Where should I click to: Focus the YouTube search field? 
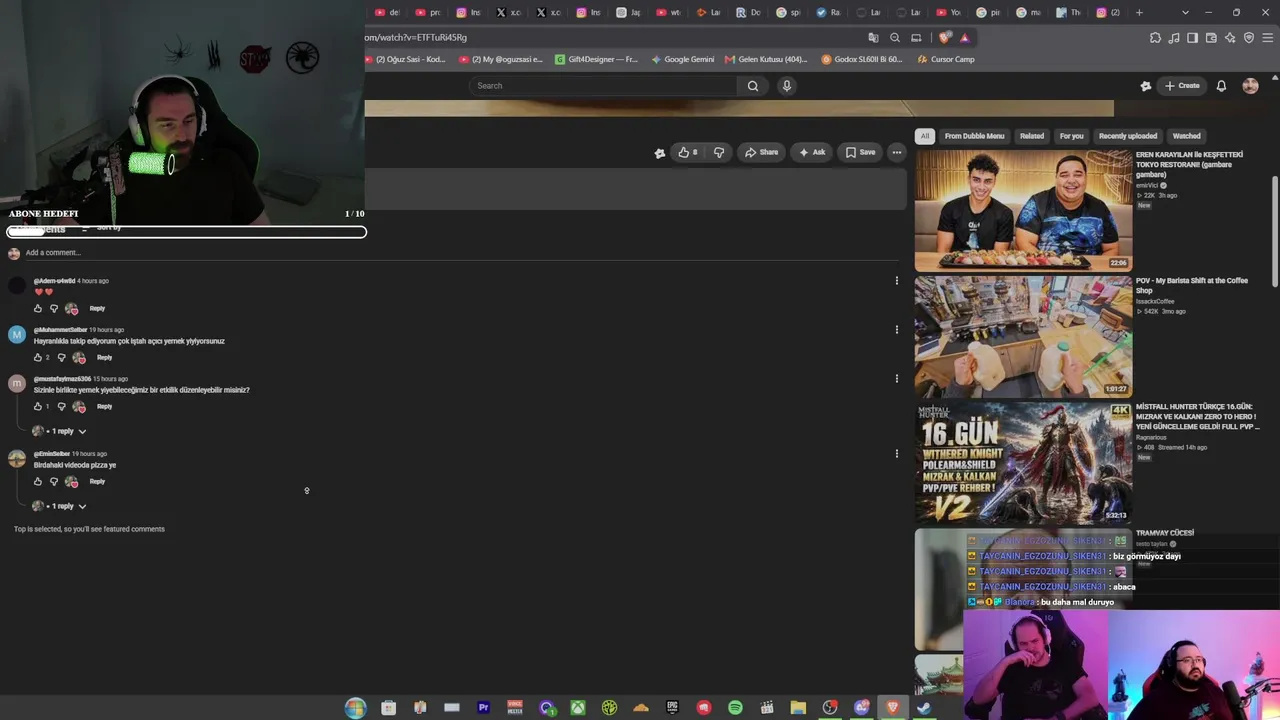tap(606, 86)
